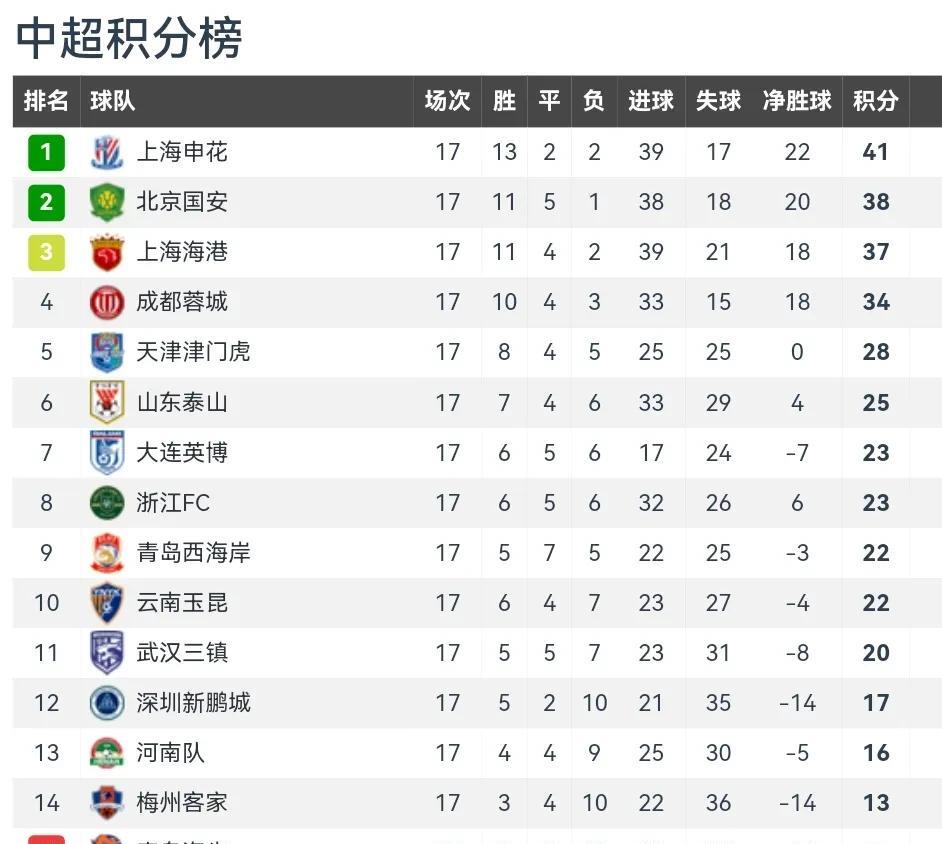Open the 武汉三镇 team name link
Image resolution: width=942 pixels, height=844 pixels.
click(182, 653)
